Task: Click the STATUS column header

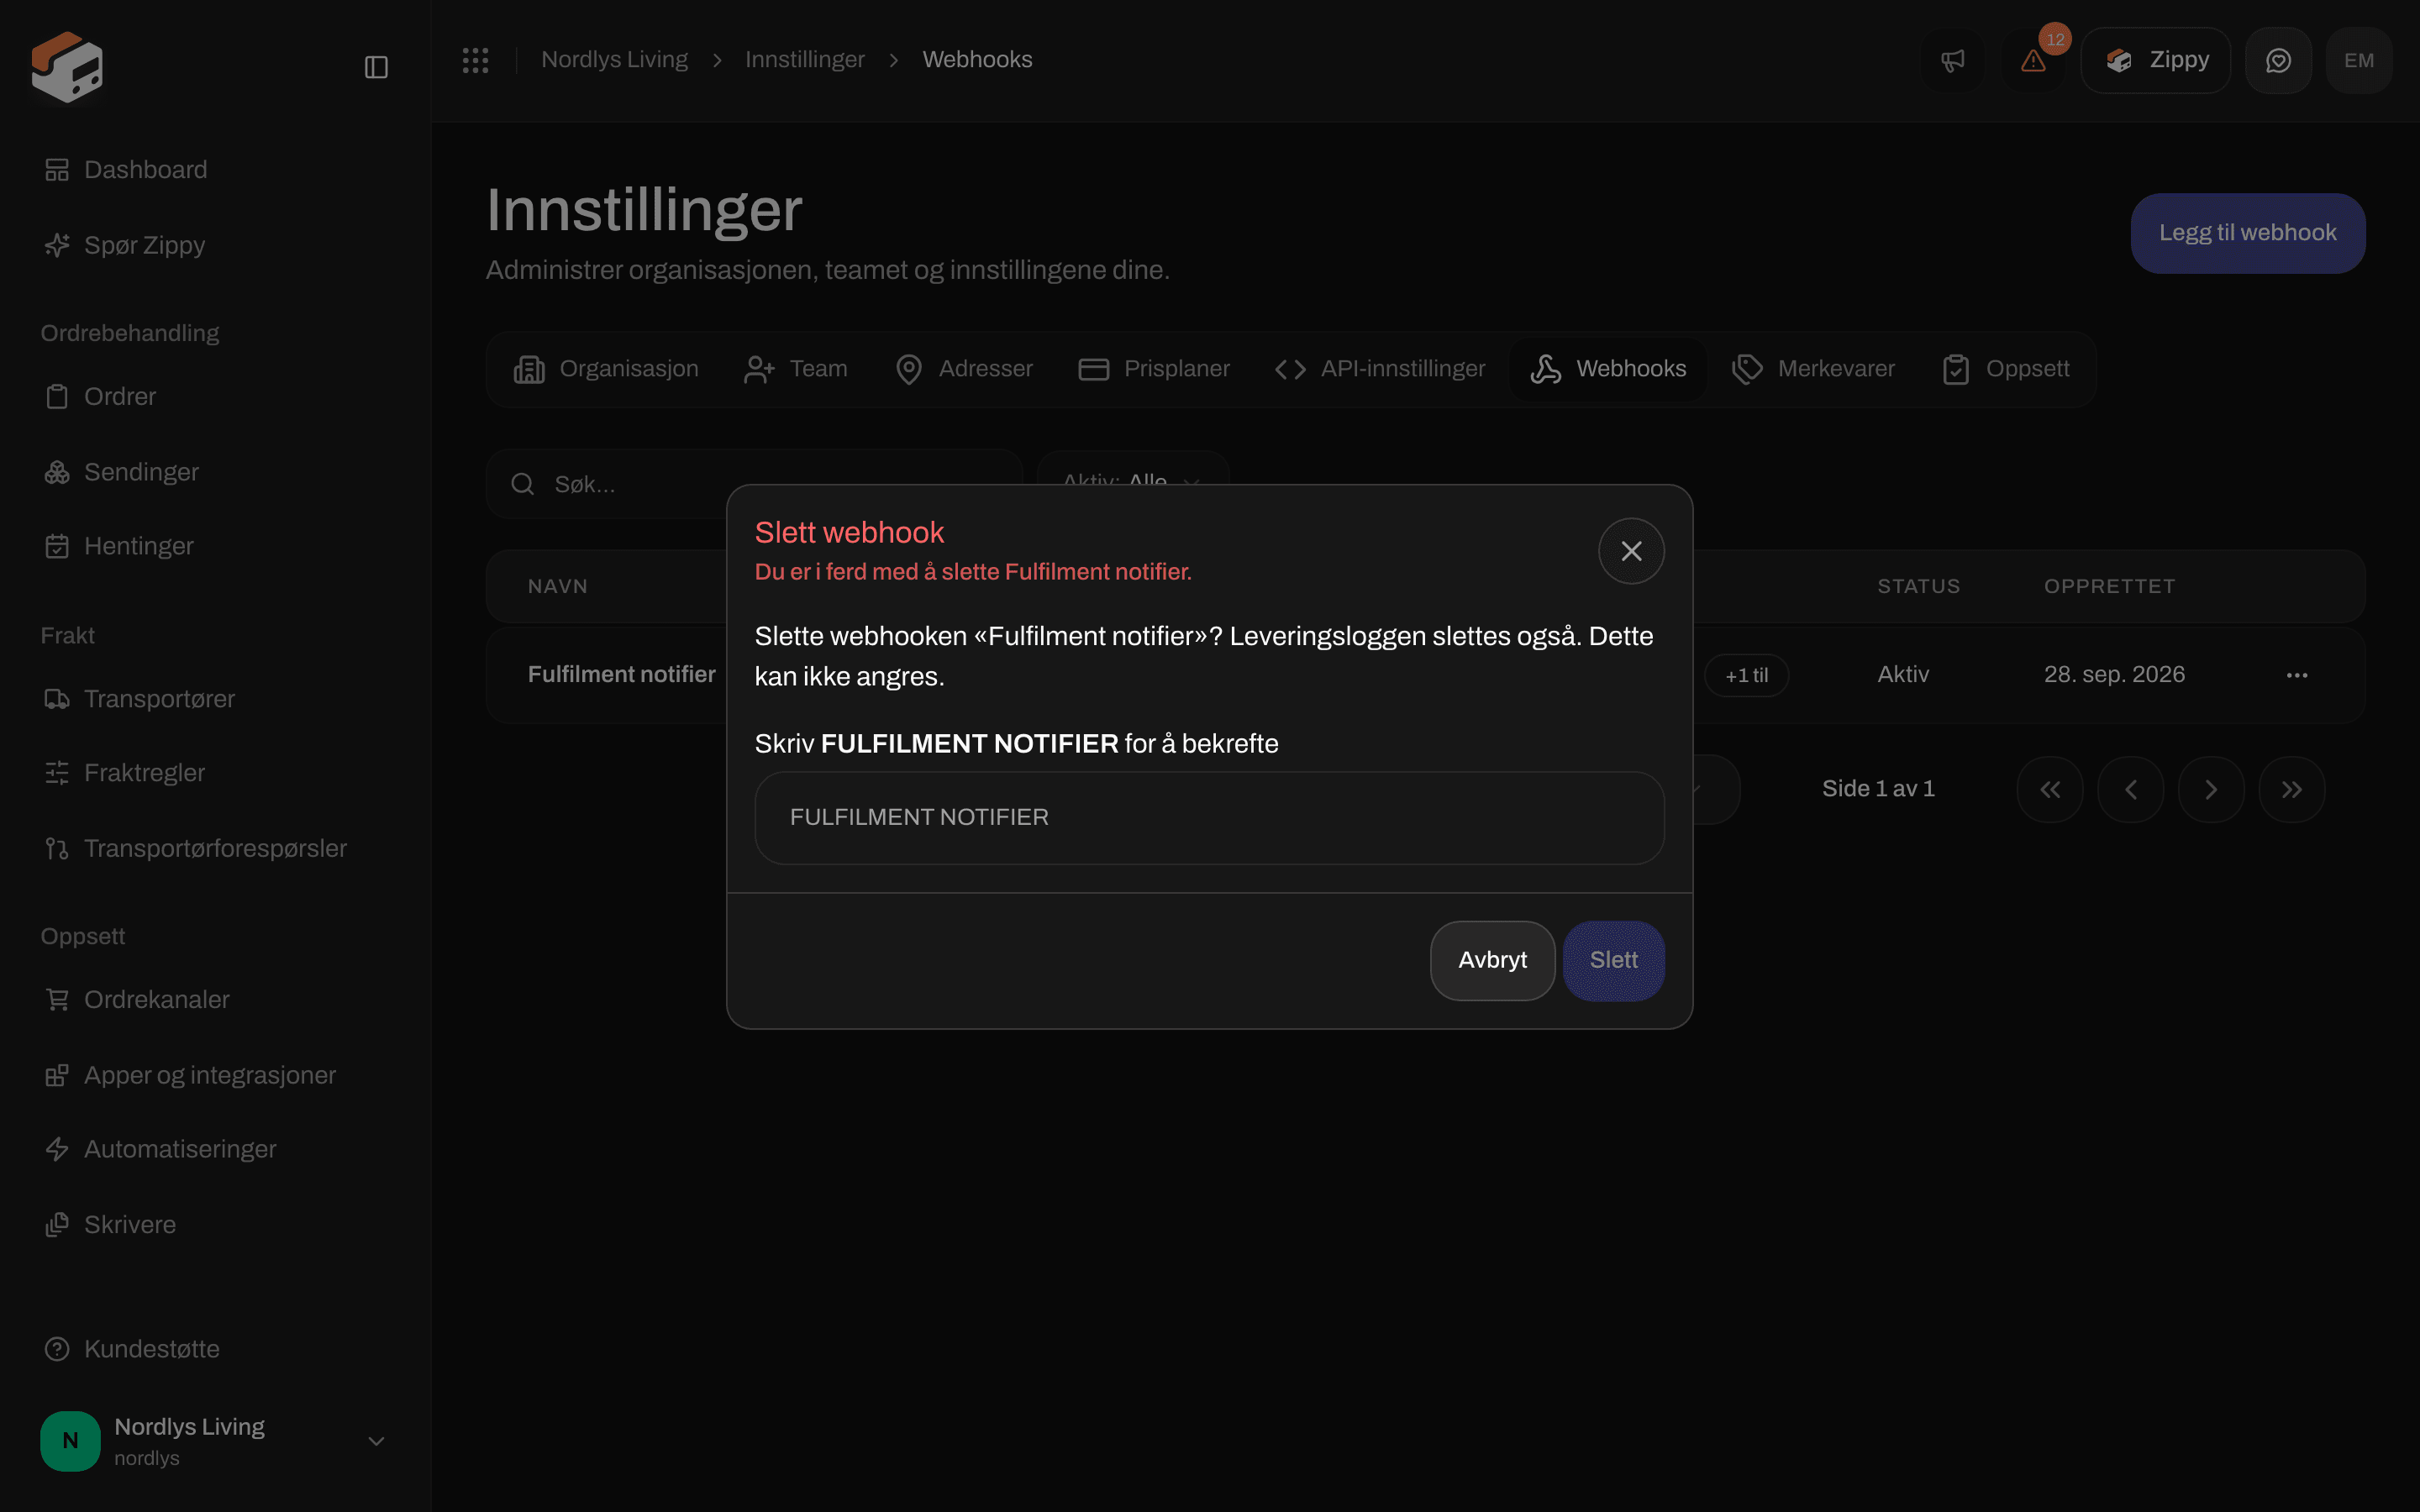Action: click(1918, 587)
